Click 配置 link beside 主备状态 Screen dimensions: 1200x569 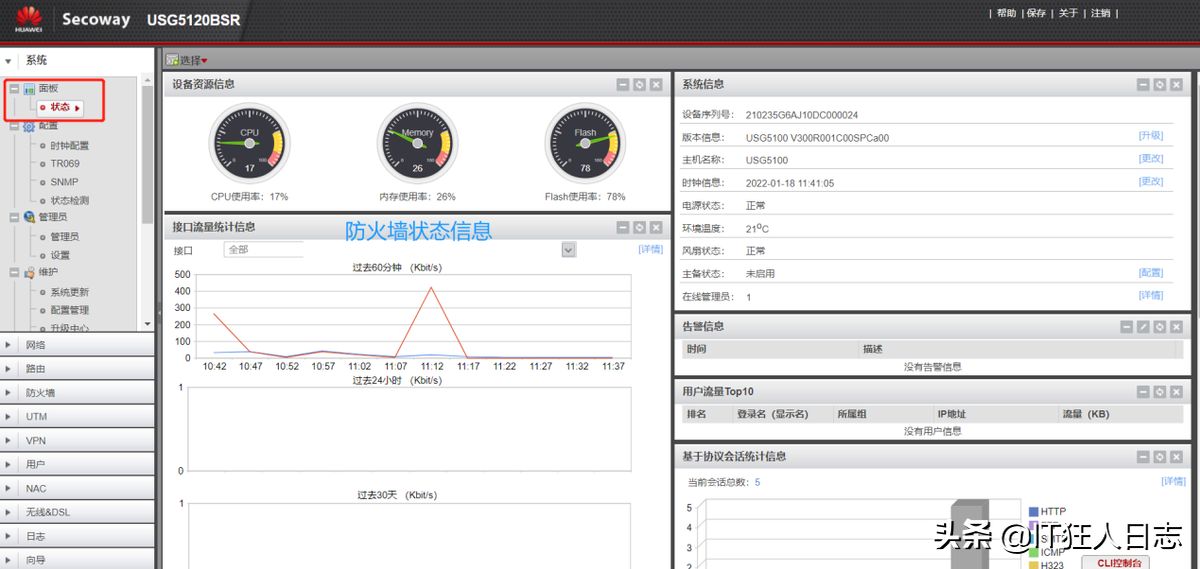[x=1151, y=273]
